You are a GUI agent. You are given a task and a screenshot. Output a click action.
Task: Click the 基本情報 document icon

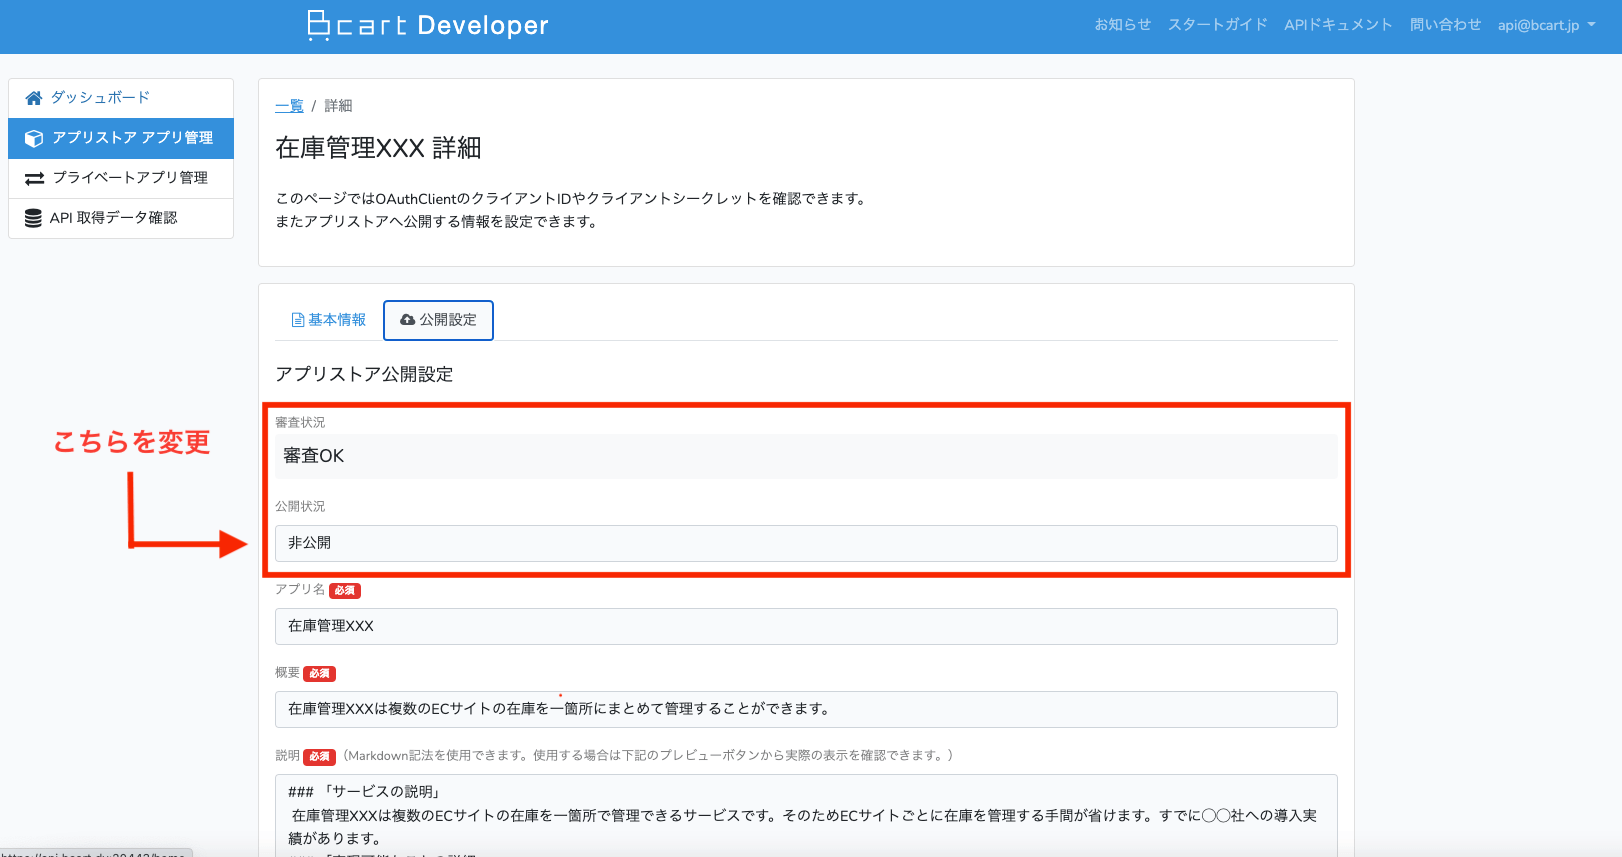[x=297, y=320]
